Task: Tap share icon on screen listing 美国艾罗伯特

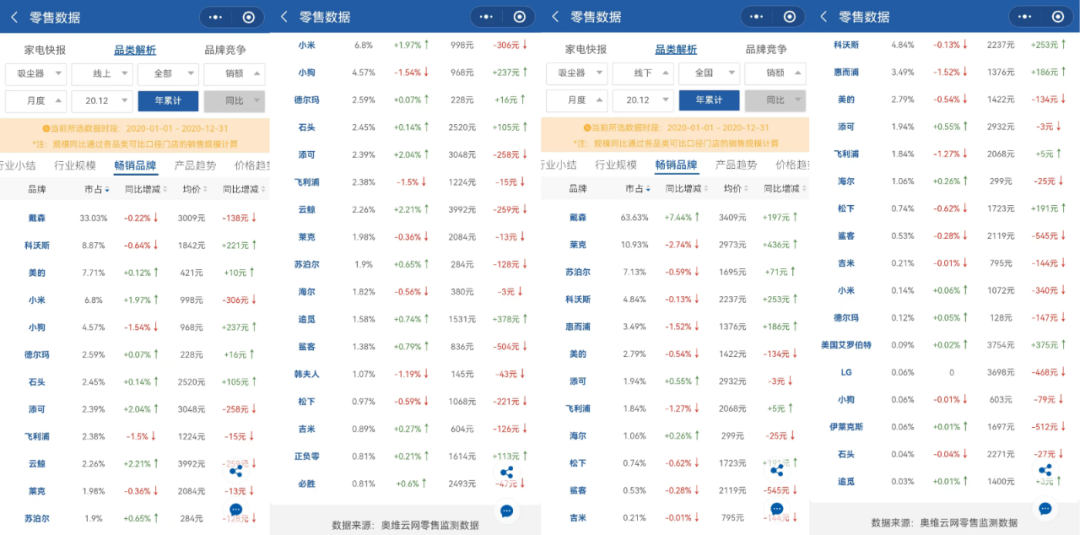Action: click(x=1046, y=471)
